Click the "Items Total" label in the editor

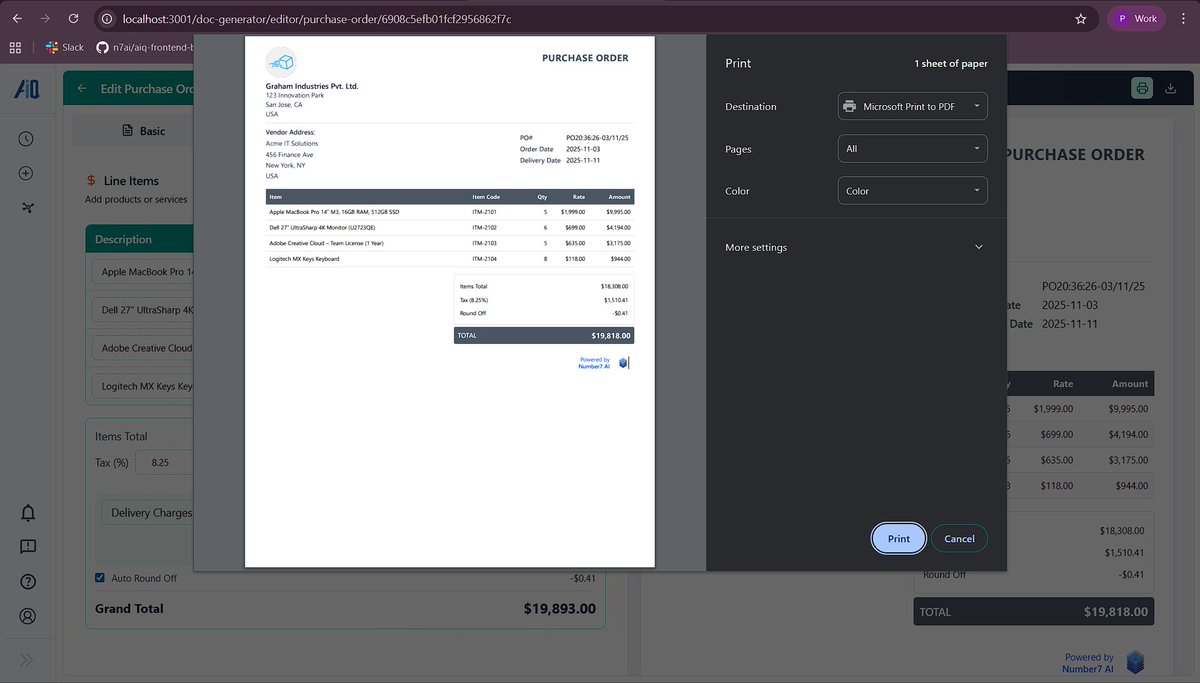(121, 436)
